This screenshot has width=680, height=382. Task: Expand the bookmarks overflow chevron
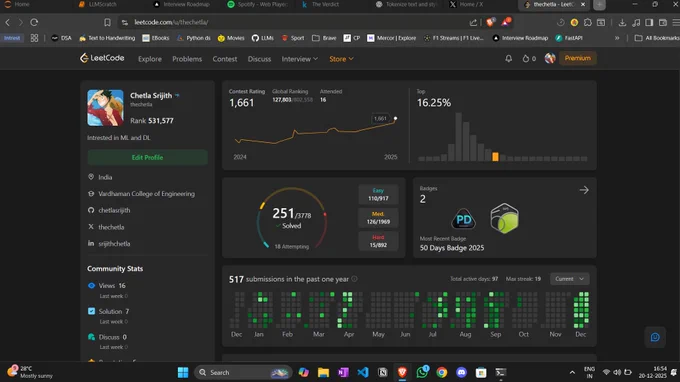[617, 38]
